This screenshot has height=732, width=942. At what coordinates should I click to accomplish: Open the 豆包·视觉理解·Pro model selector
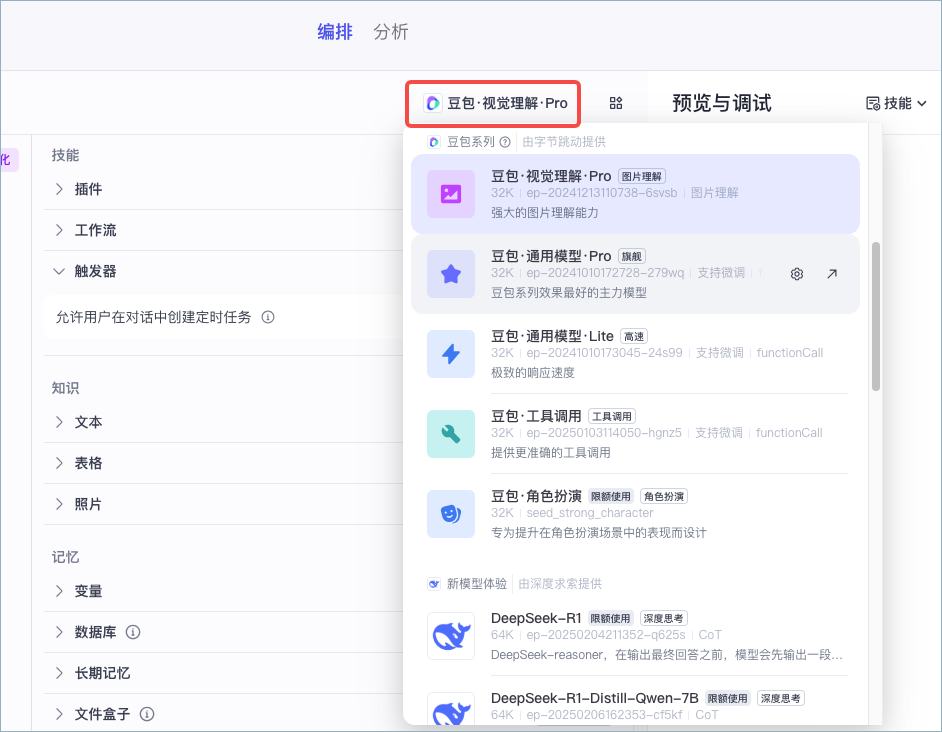[x=494, y=103]
